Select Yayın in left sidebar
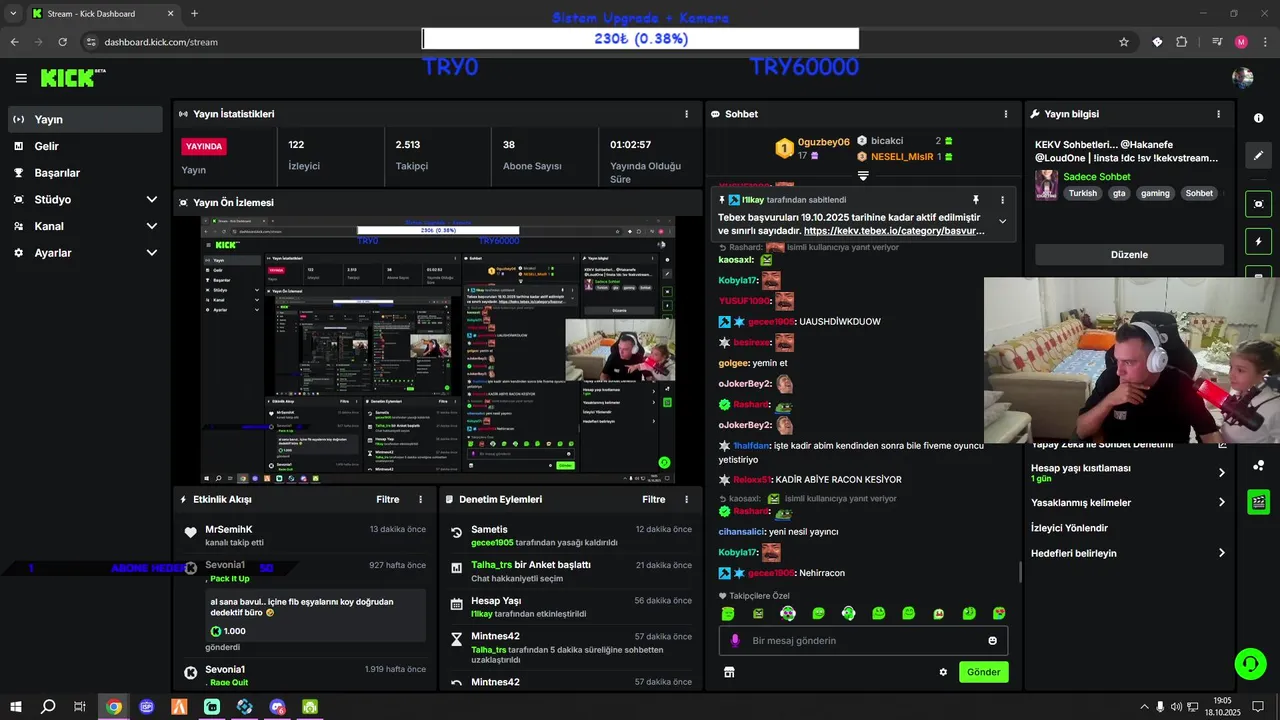Screen dimensions: 1280x720 (x=85, y=119)
